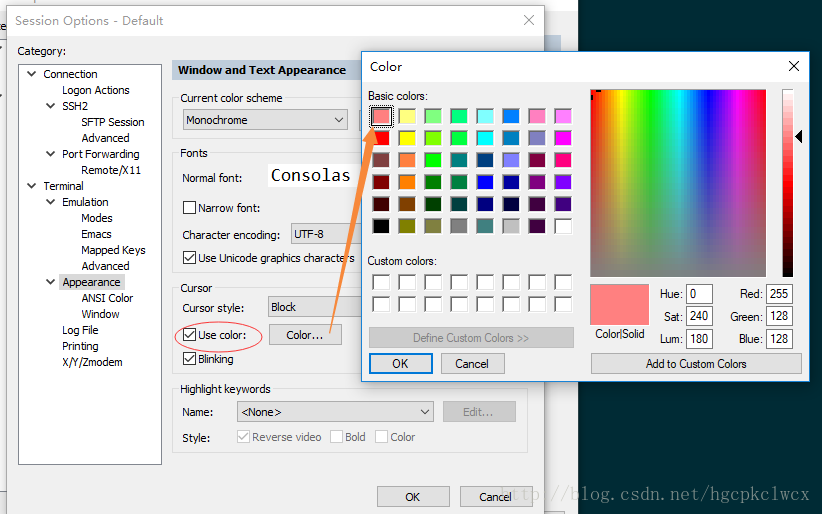Collapse the Port Forwarding tree node
Image resolution: width=822 pixels, height=514 pixels.
50,154
